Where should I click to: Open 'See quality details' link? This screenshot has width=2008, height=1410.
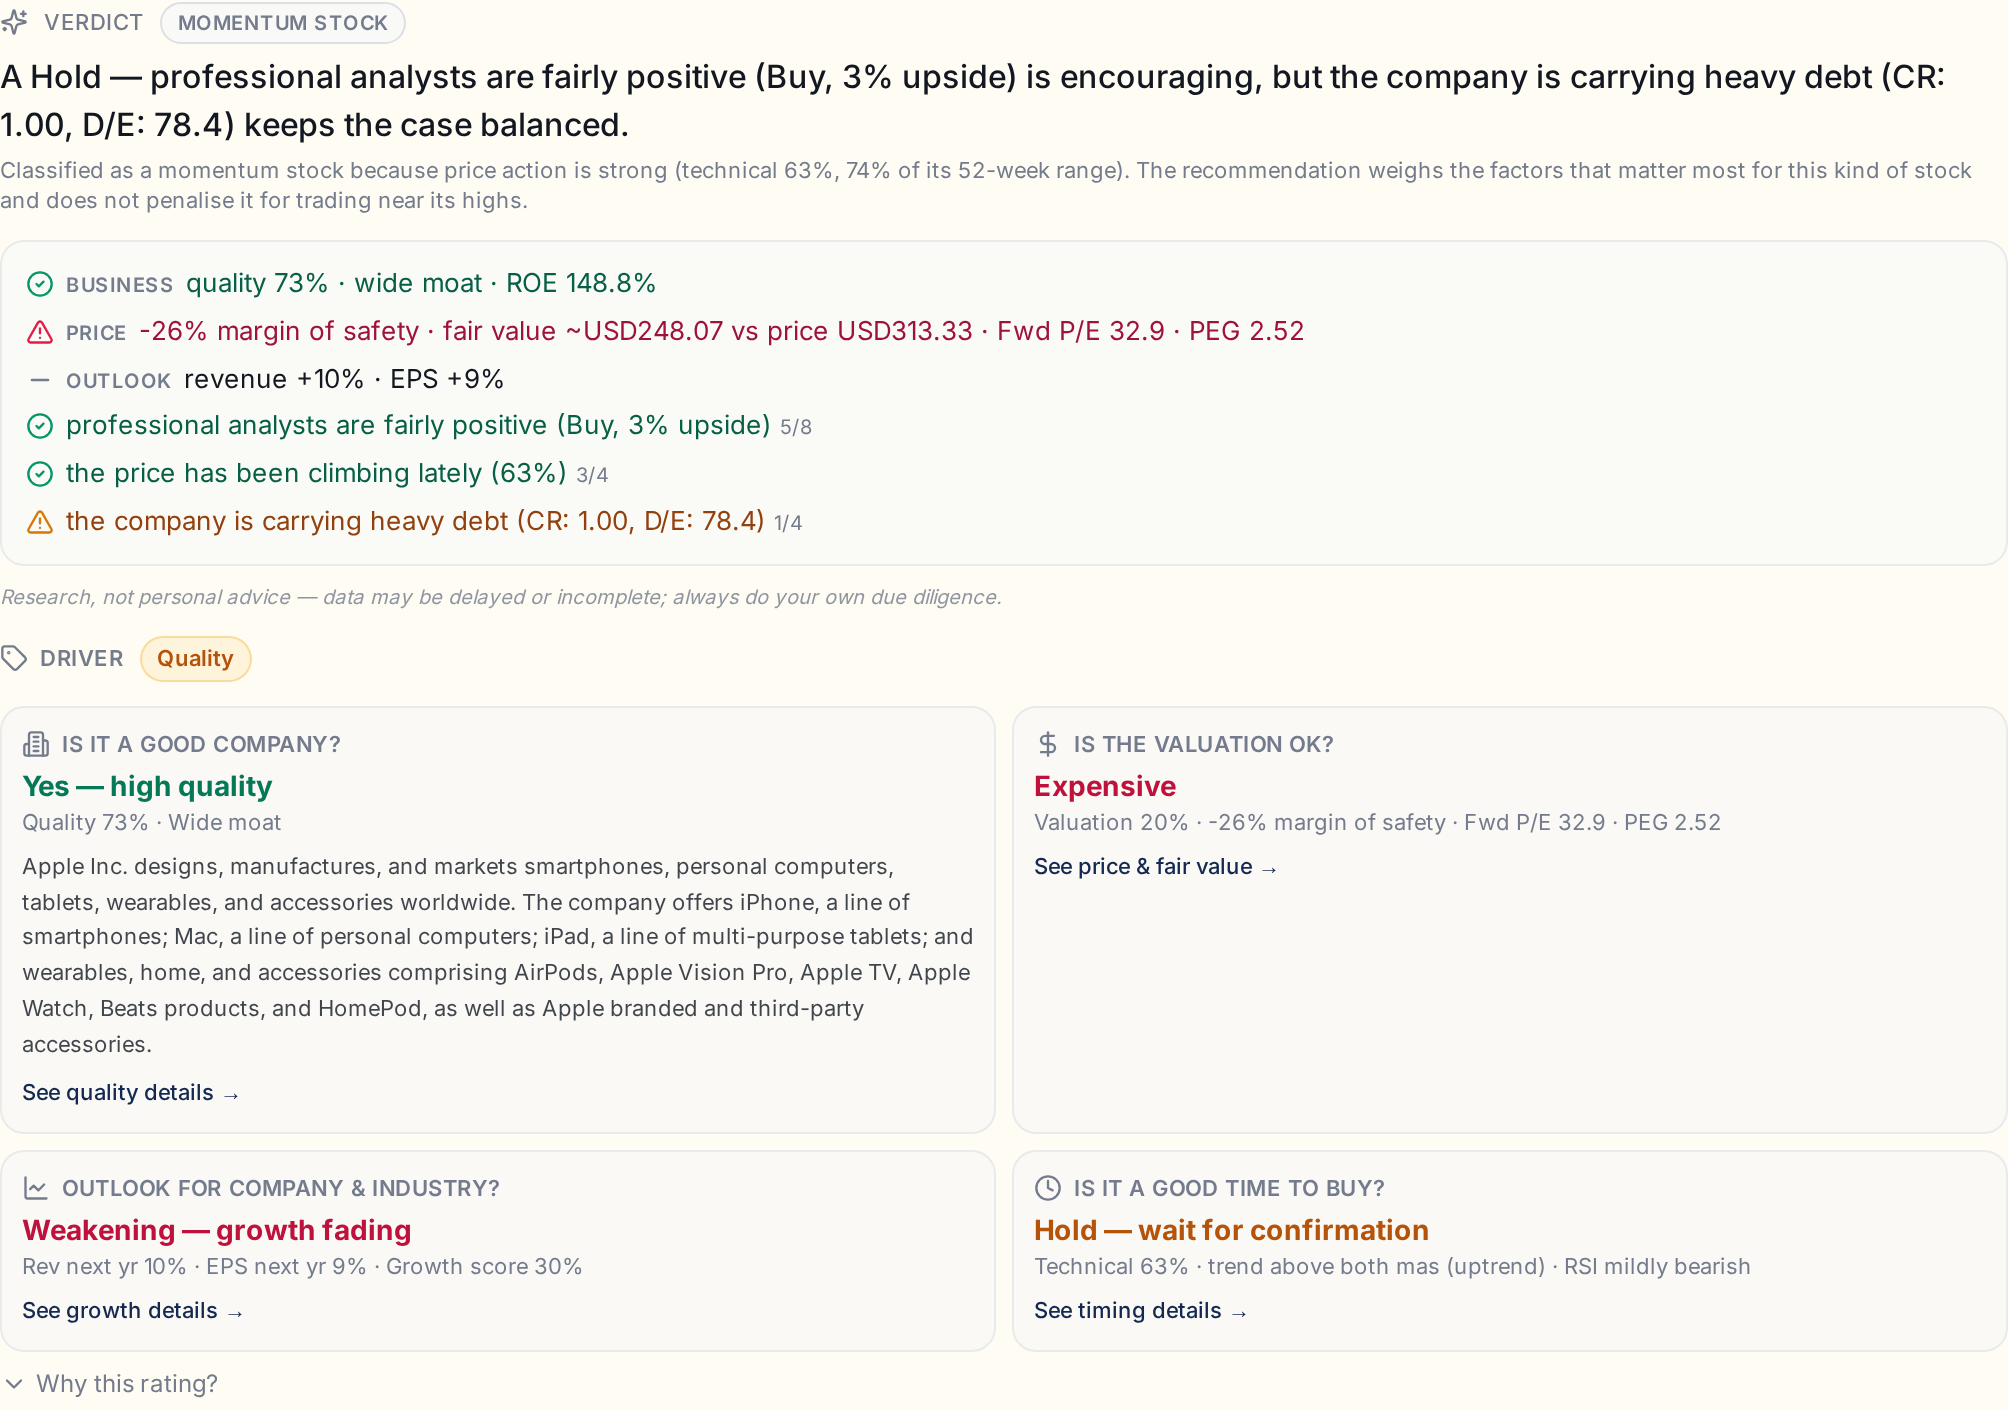[x=131, y=1093]
